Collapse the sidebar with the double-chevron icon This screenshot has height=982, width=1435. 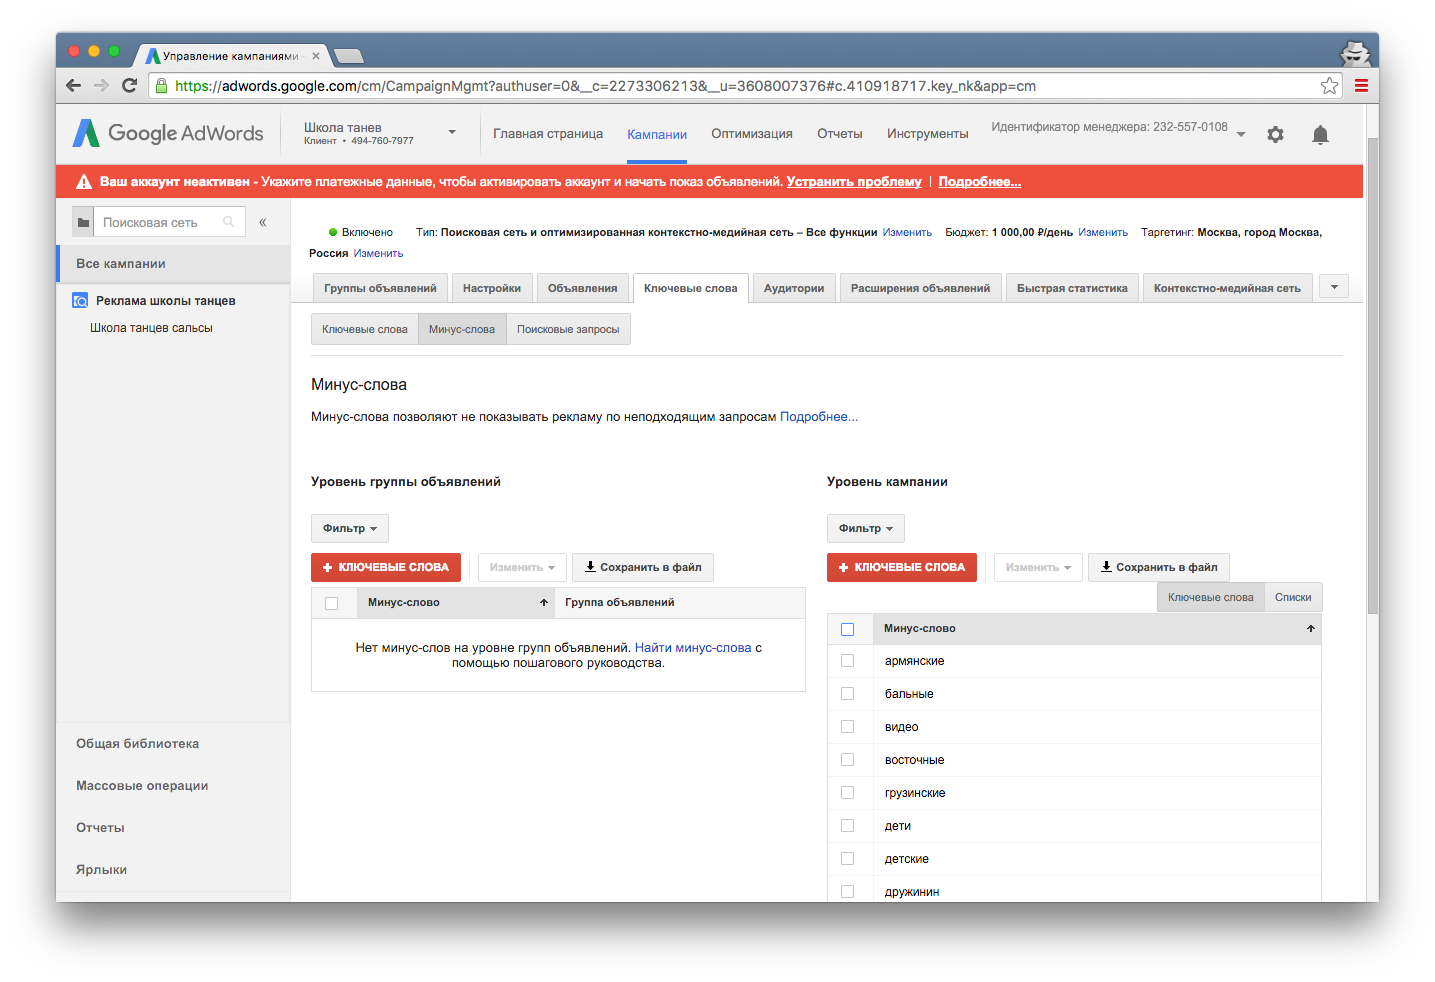click(x=263, y=223)
